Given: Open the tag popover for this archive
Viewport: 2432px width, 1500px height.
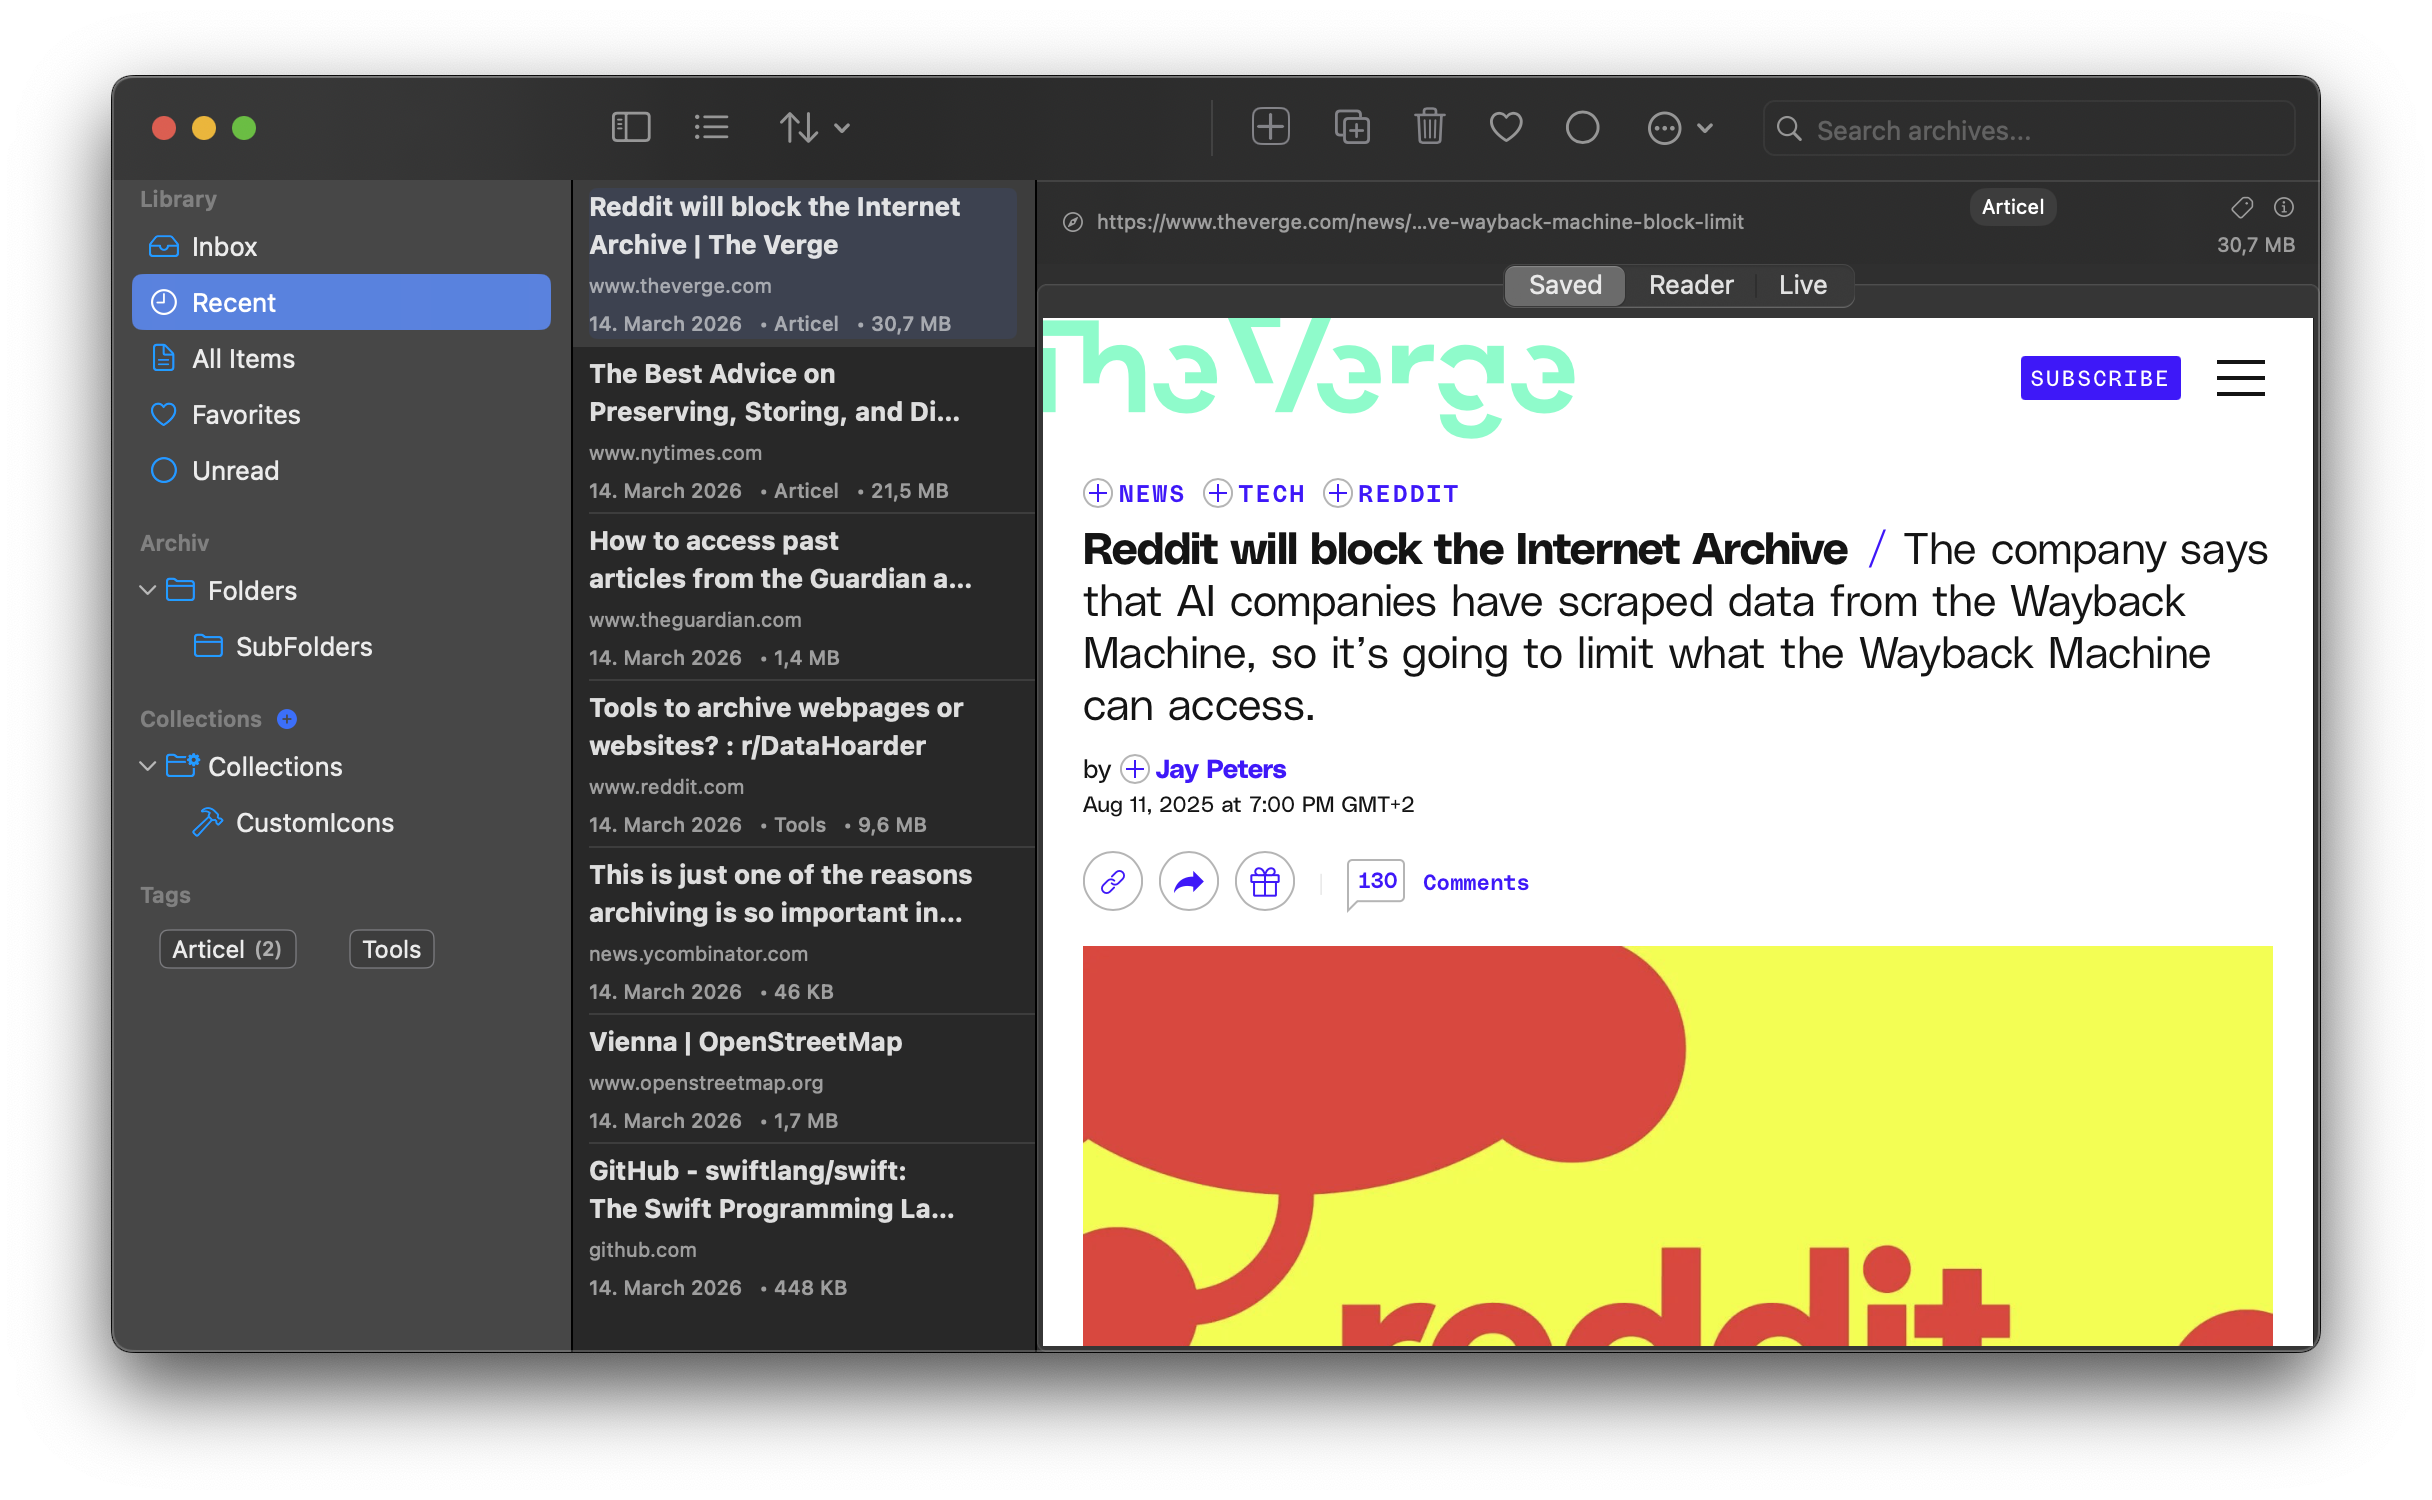Looking at the screenshot, I should tap(2242, 207).
